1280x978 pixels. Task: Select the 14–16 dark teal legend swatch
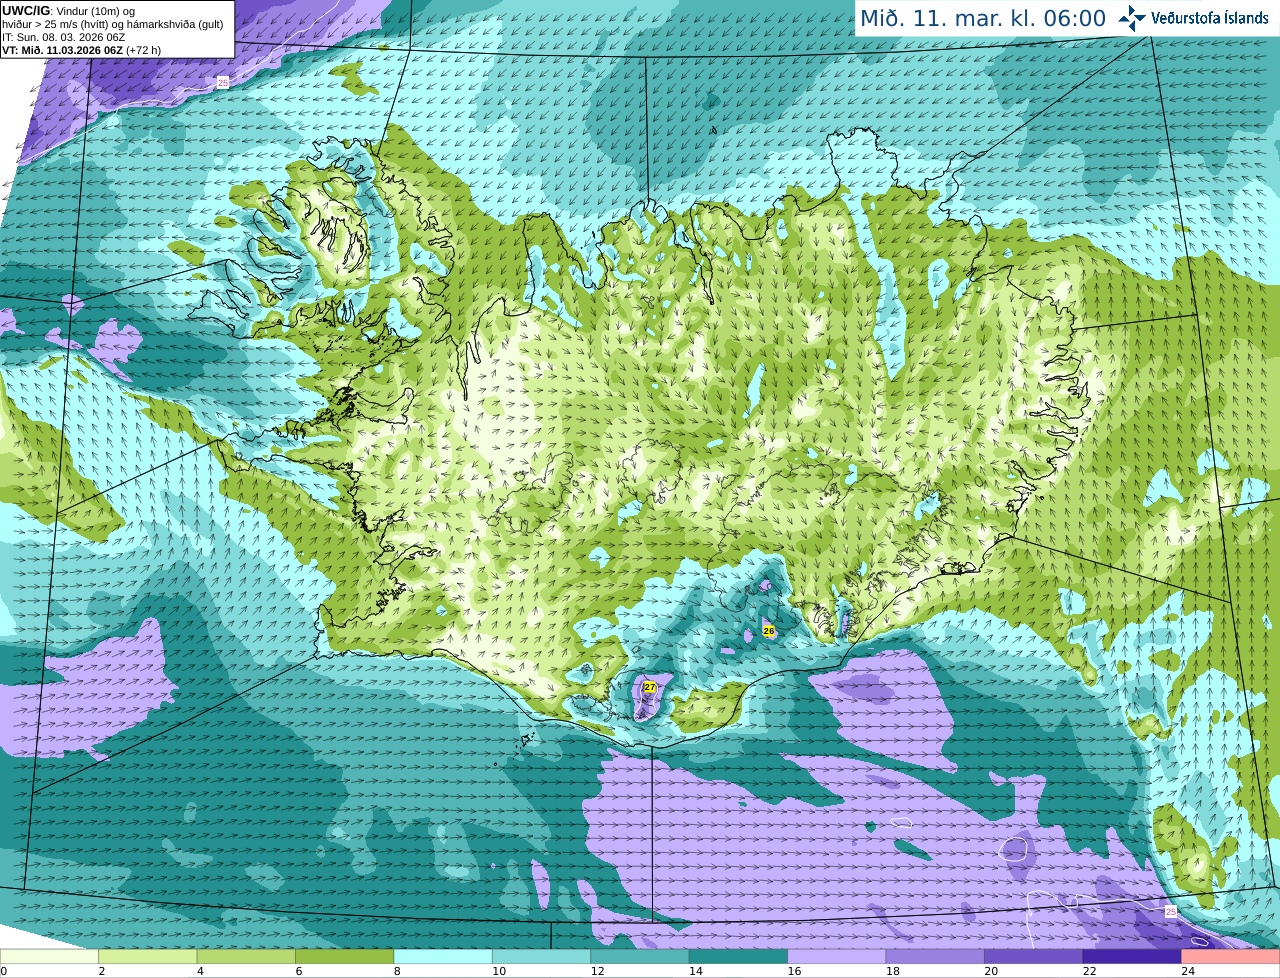click(x=739, y=957)
